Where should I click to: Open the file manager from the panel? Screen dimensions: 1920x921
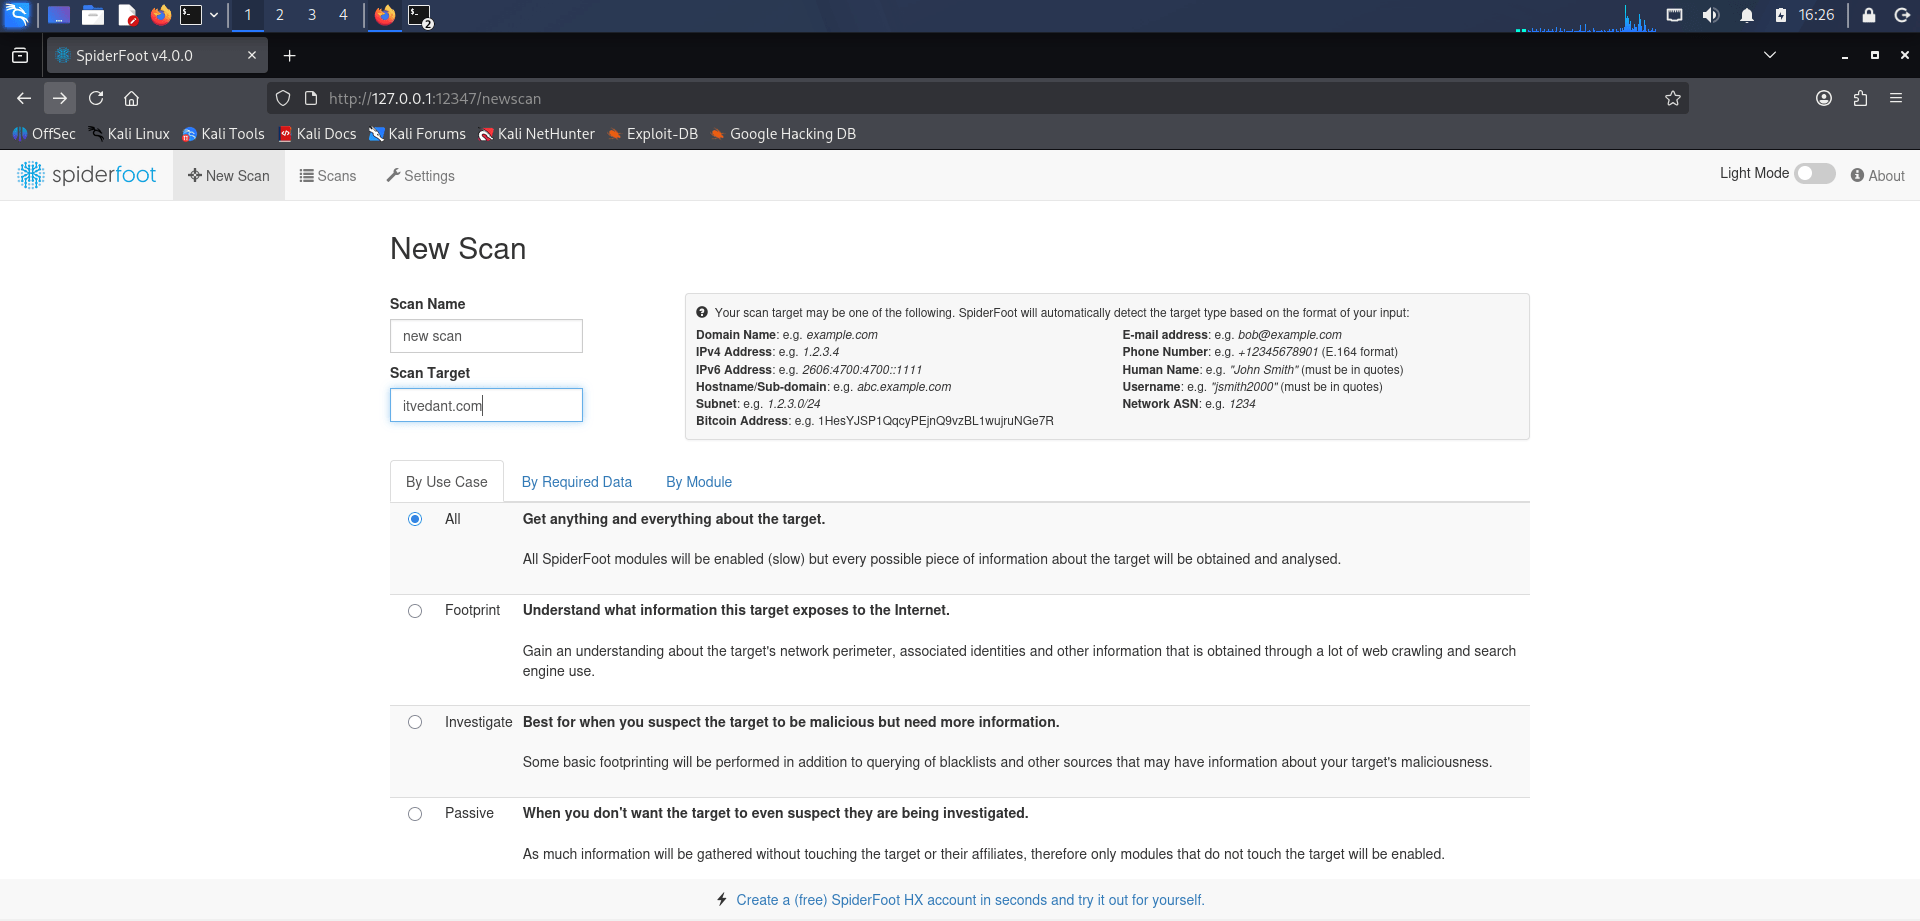[93, 15]
